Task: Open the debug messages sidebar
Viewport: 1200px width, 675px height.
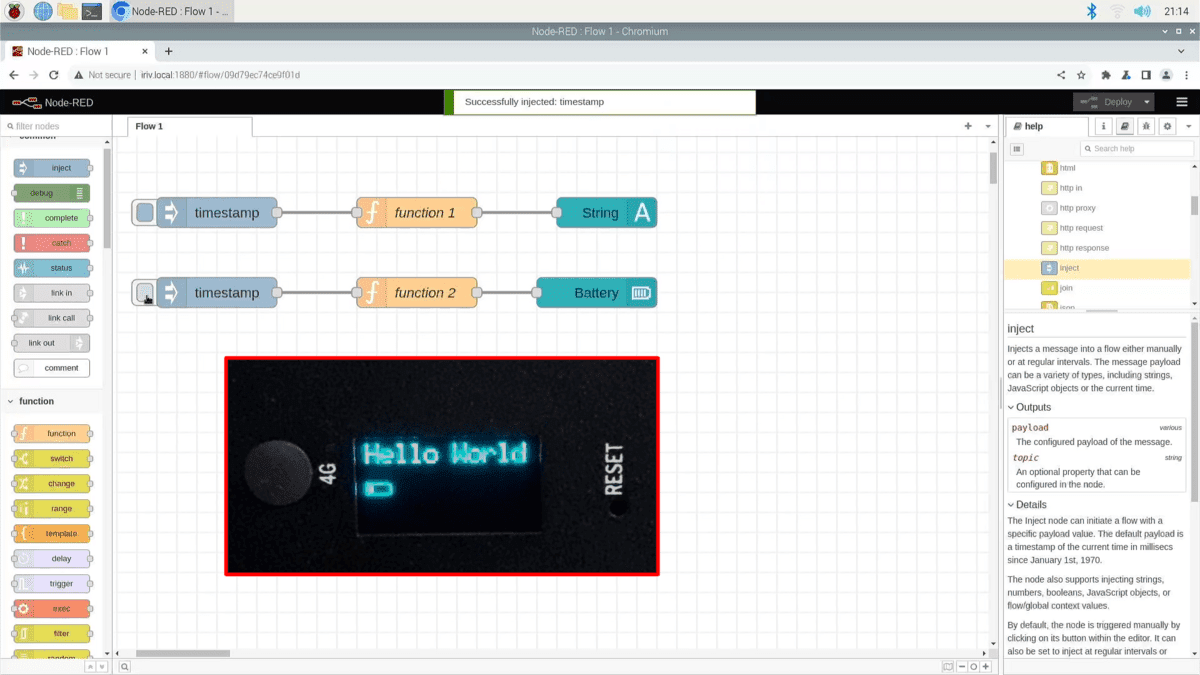Action: point(1147,125)
